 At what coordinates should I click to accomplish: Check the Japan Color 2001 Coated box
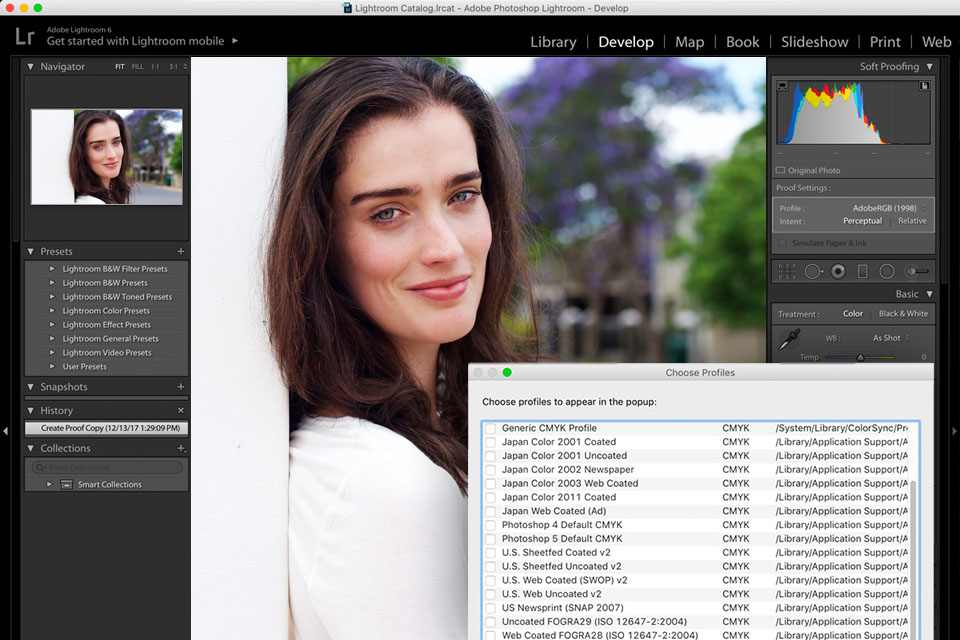tap(490, 442)
